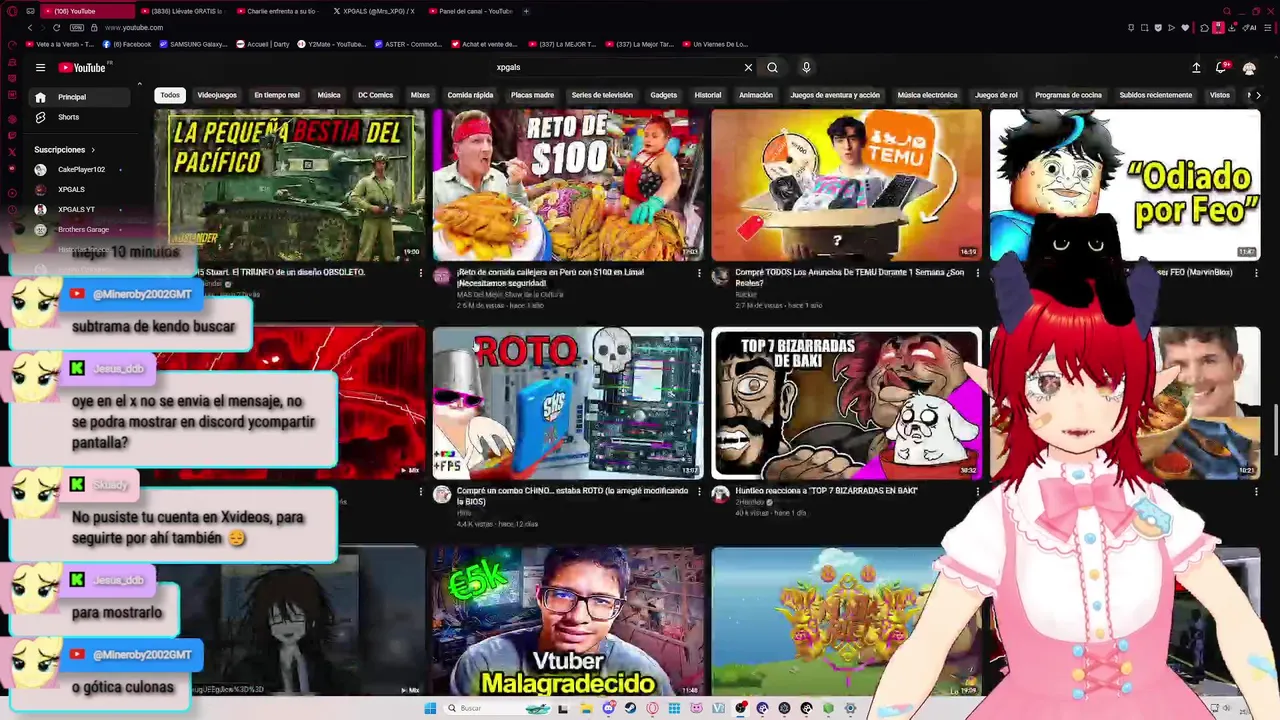
Task: Play the Top 7 Bizarradas de Baki thumbnail
Action: (x=846, y=403)
